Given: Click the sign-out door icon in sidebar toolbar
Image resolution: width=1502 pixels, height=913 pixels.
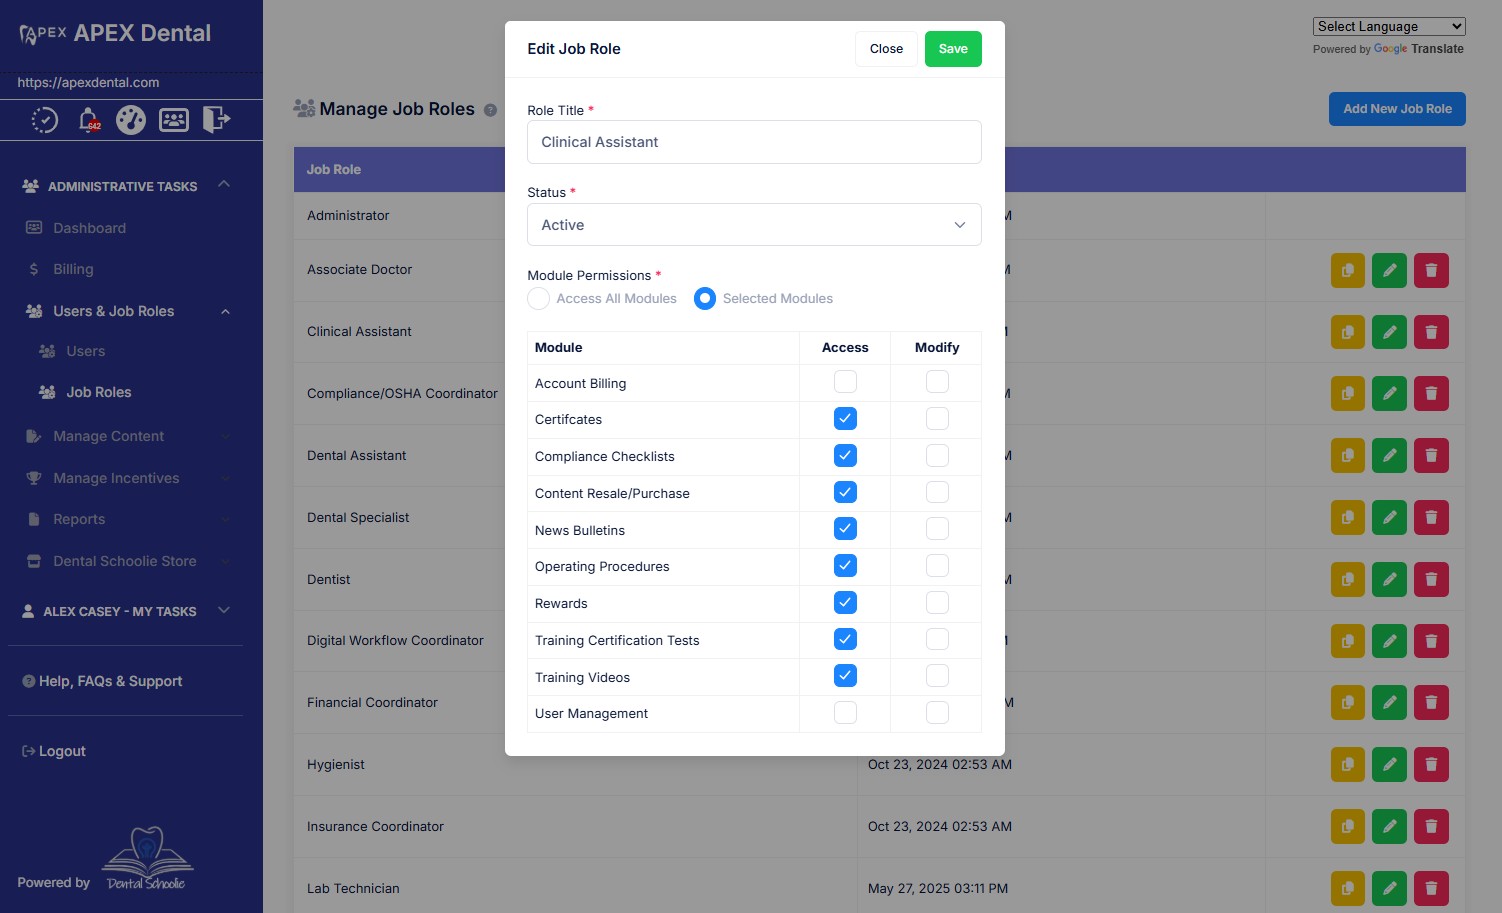Looking at the screenshot, I should [x=216, y=120].
